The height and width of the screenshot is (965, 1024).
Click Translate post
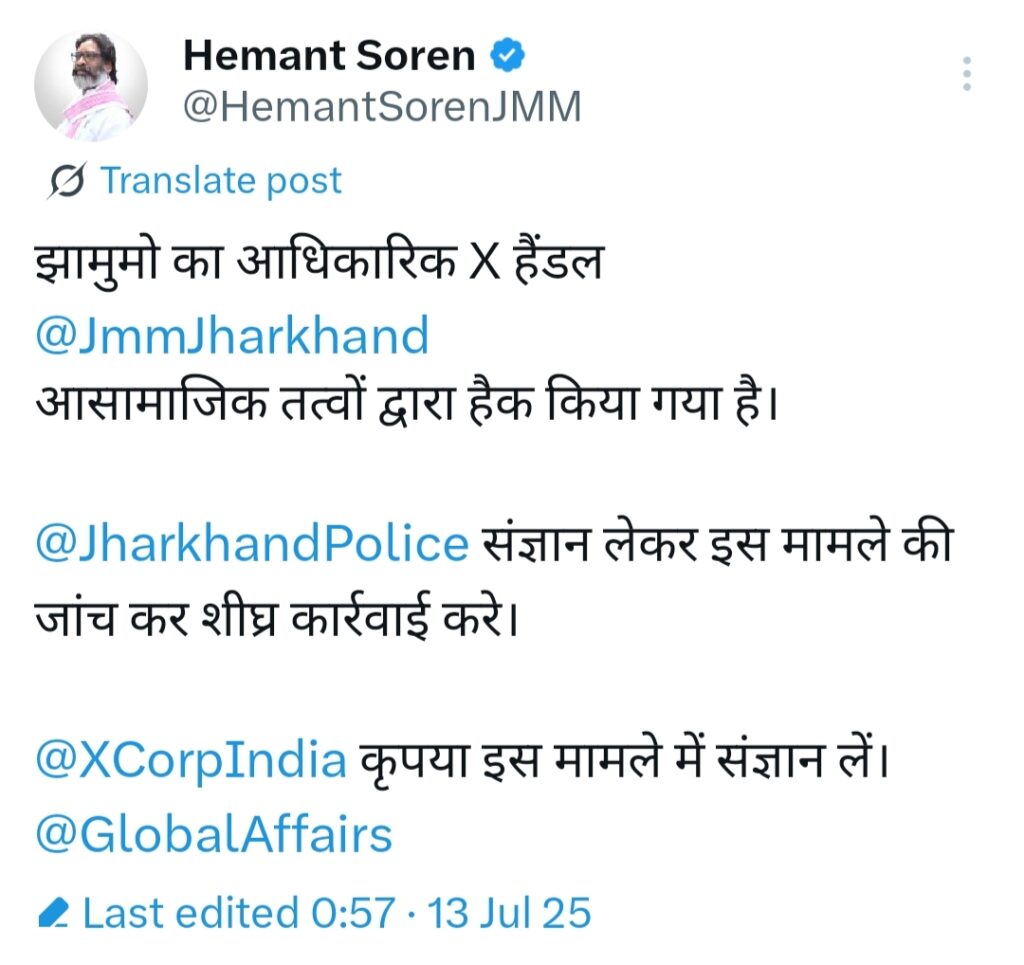coord(221,180)
